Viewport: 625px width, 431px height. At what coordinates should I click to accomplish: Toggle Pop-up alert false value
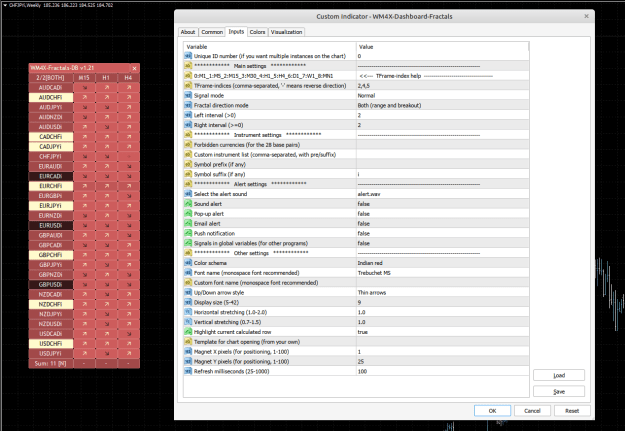pyautogui.click(x=442, y=214)
